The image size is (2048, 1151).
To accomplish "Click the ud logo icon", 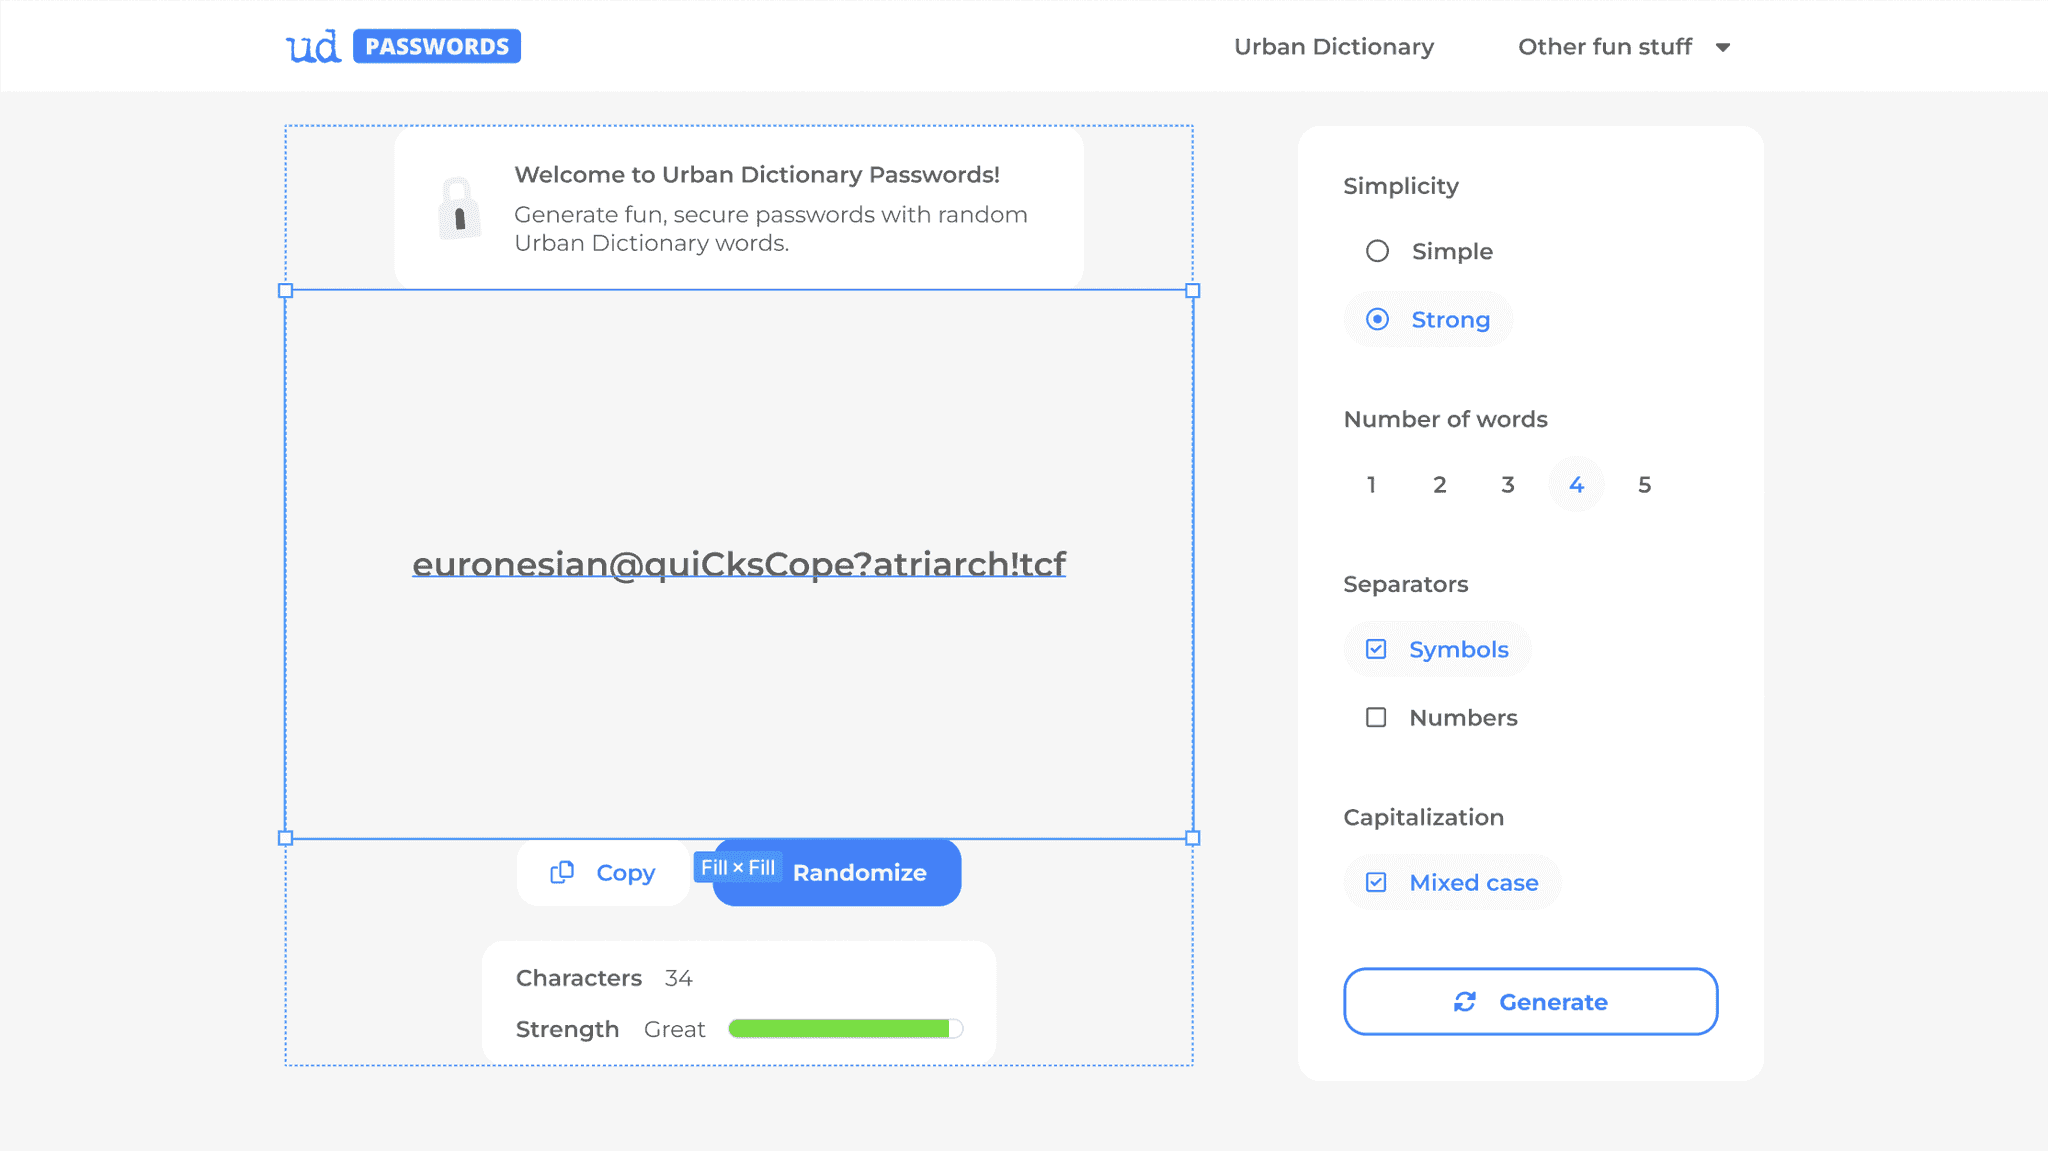I will click(x=313, y=46).
